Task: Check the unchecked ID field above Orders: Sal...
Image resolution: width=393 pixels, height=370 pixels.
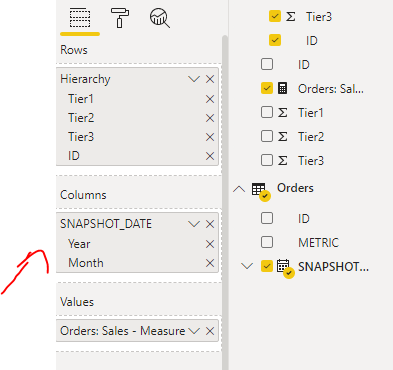Action: 267,64
